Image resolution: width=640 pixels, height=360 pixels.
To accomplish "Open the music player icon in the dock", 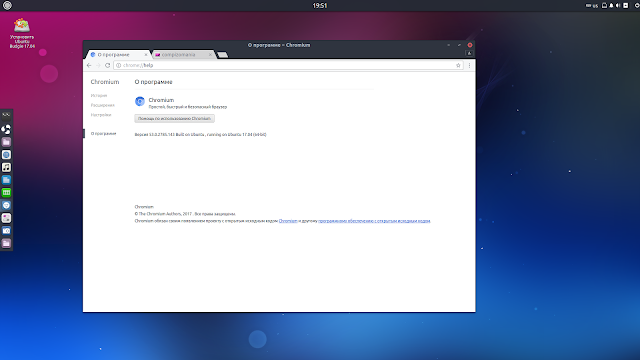I will click(6, 167).
